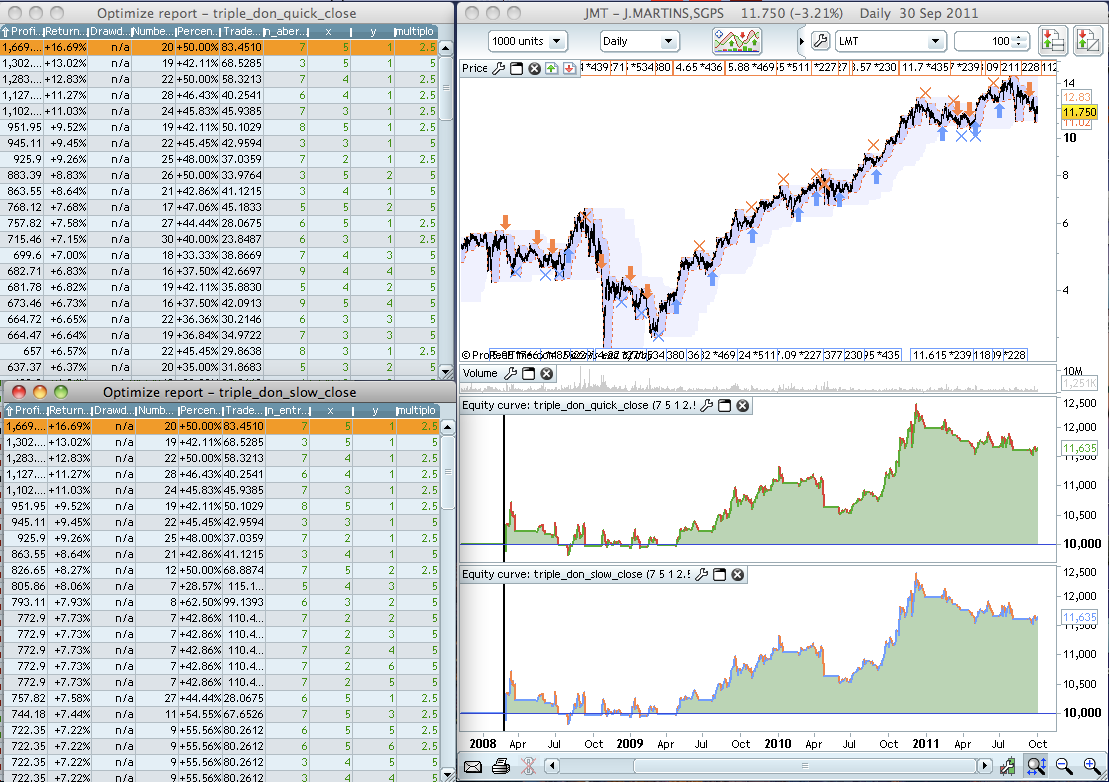1109x782 pixels.
Task: Open the LMT order type dropdown
Action: (890, 41)
